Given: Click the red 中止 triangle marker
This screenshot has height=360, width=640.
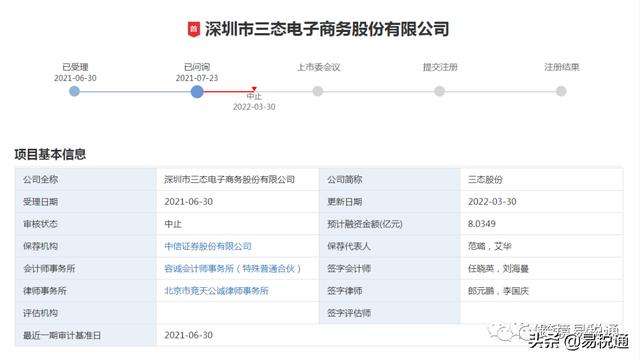Looking at the screenshot, I should click(254, 89).
